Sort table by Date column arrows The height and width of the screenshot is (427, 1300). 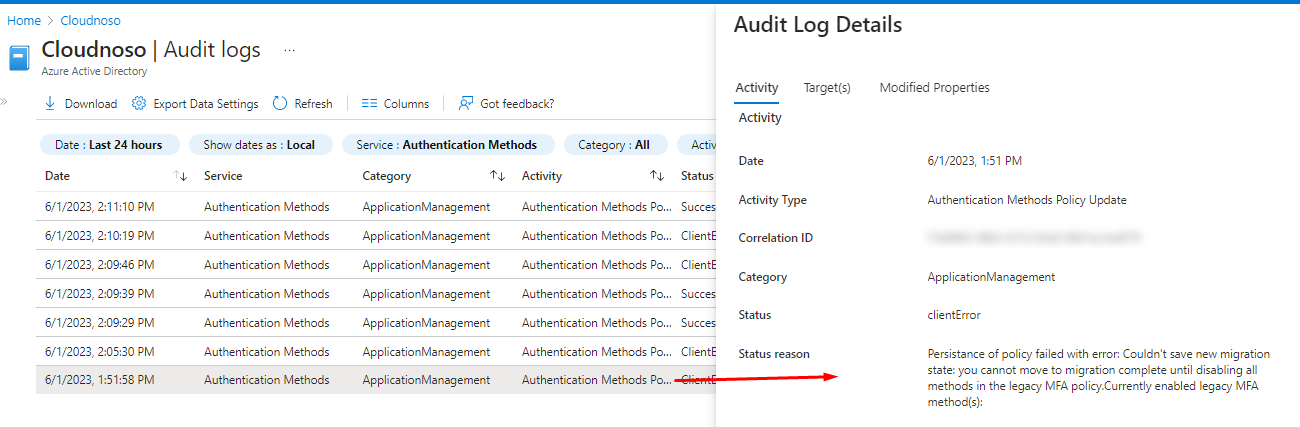coord(180,176)
